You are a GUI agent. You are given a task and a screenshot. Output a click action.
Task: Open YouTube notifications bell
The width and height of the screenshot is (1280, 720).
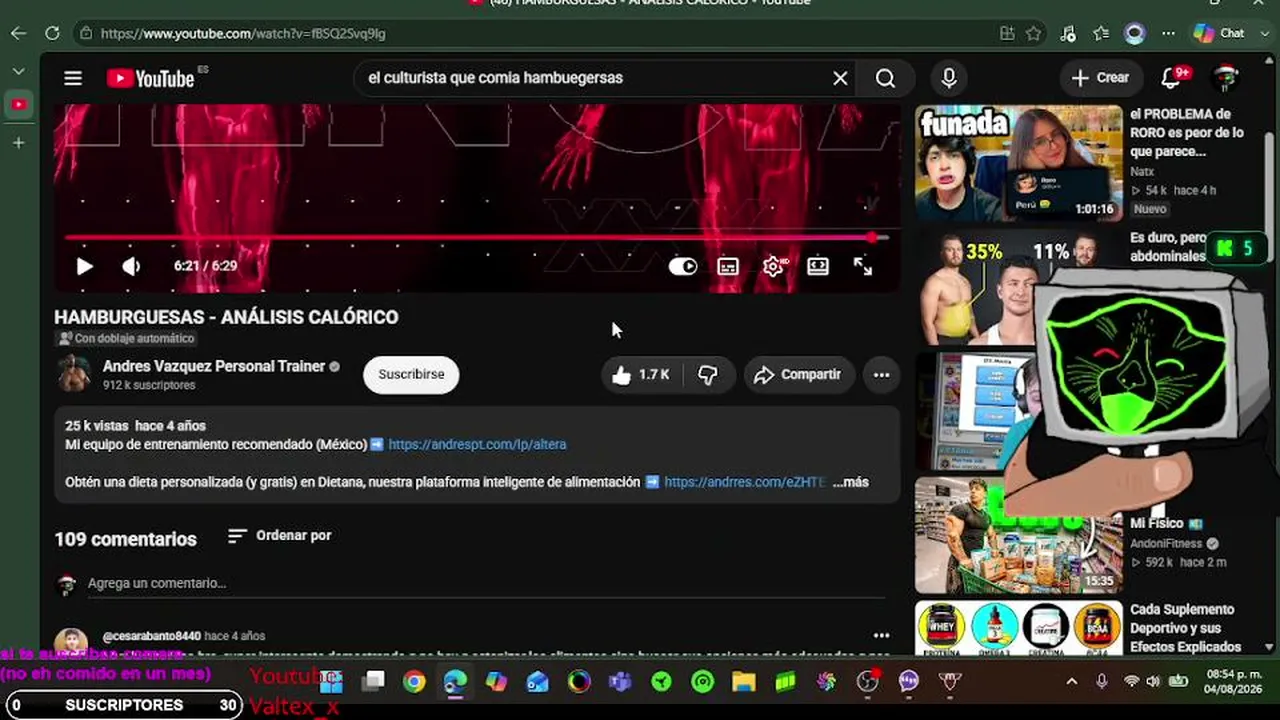click(x=1171, y=78)
